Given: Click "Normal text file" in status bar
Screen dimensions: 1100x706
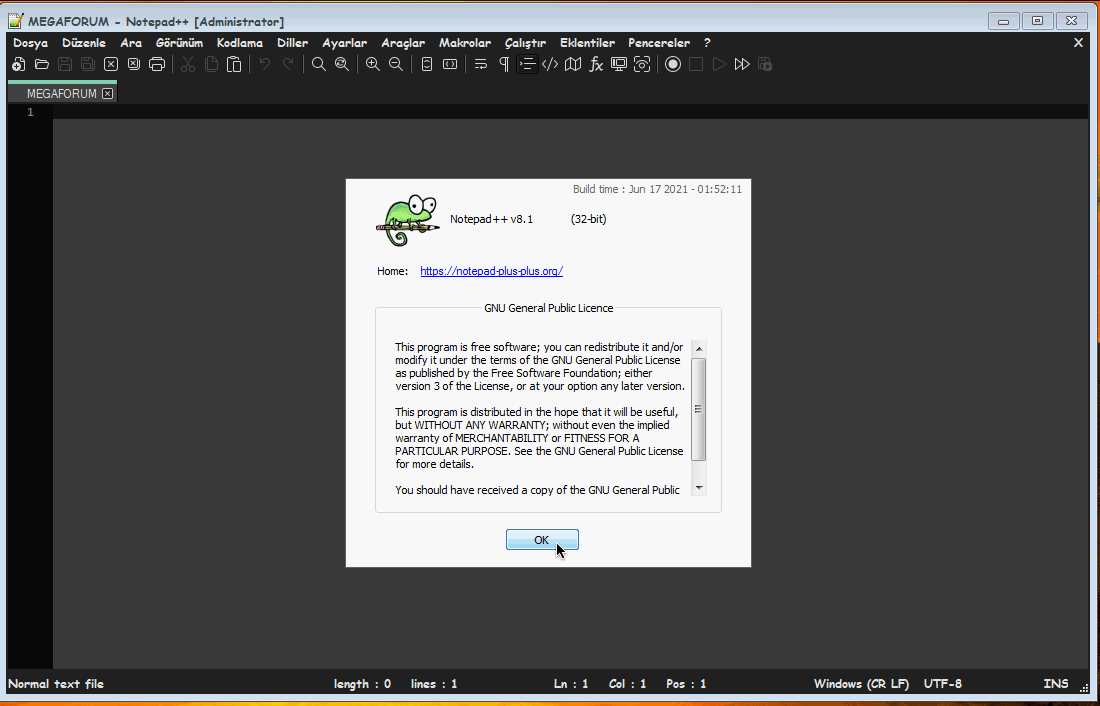Looking at the screenshot, I should pos(56,684).
